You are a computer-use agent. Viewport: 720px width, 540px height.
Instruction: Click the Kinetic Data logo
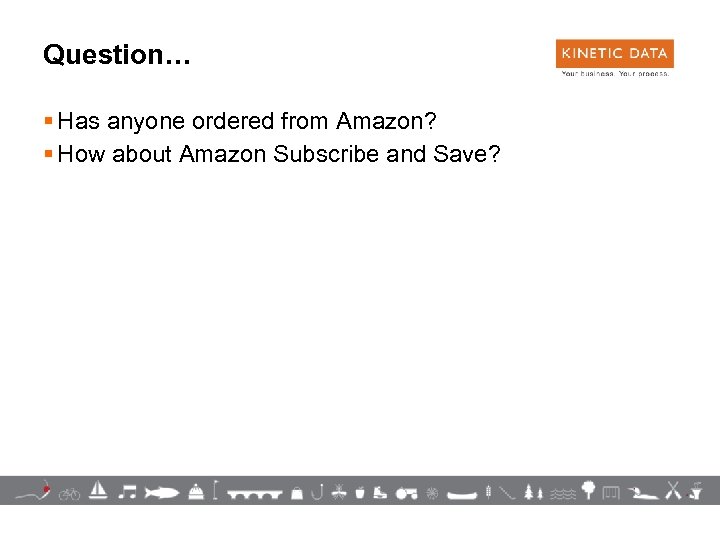614,57
